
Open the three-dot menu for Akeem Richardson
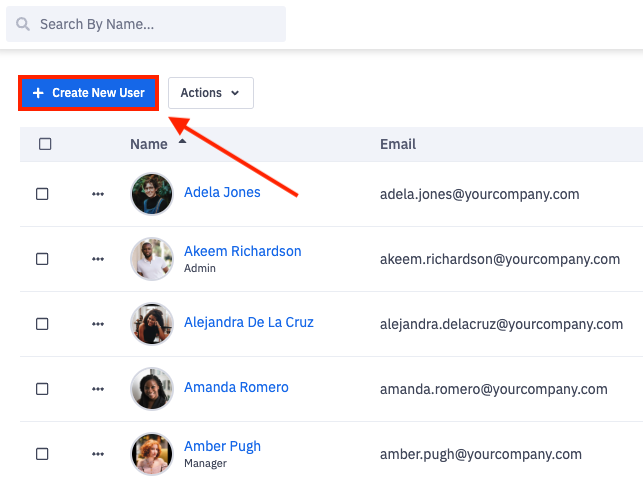point(98,259)
